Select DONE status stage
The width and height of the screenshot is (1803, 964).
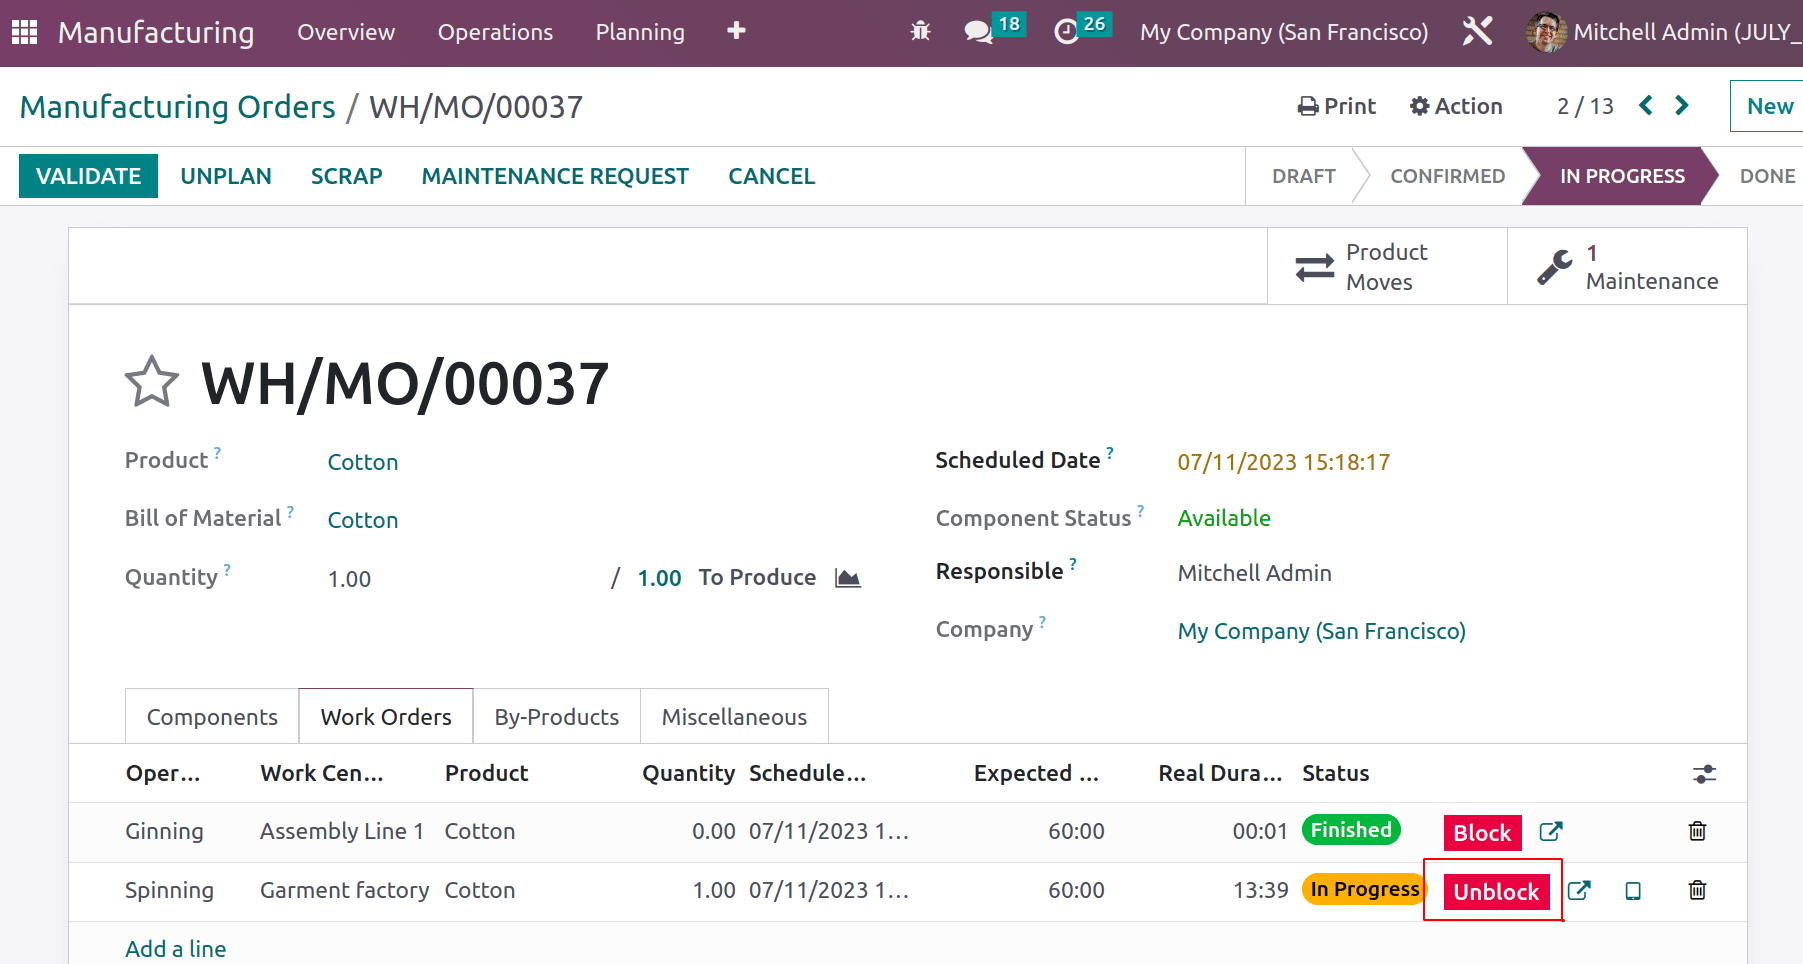coord(1767,176)
